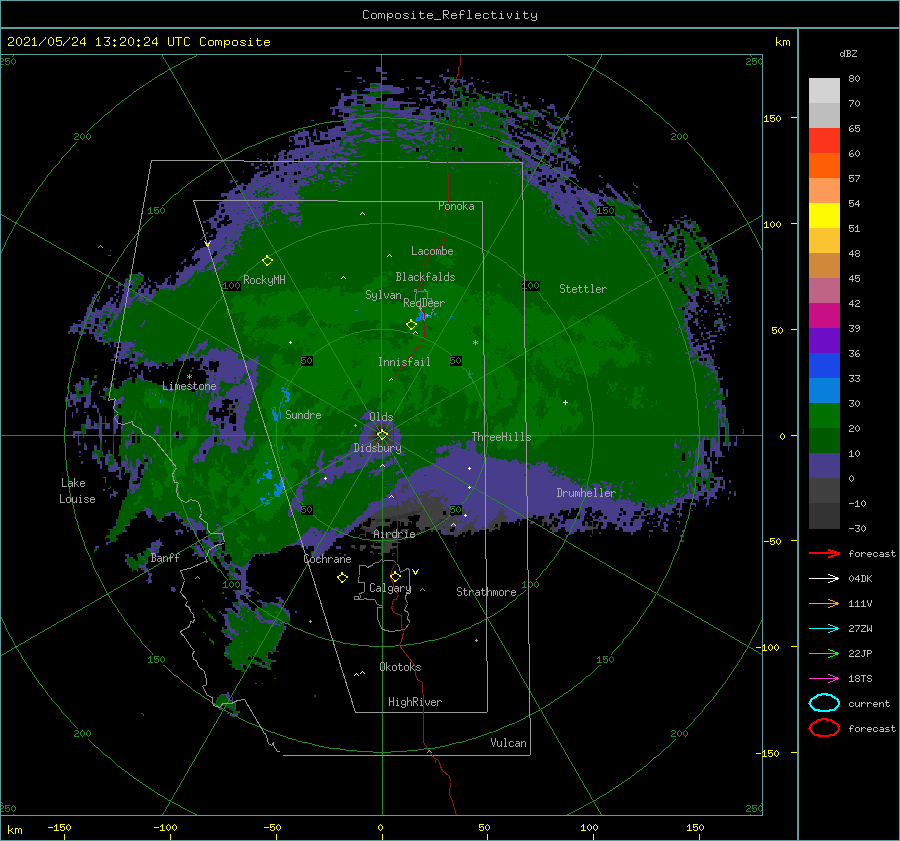
Task: Select the Sylvan label
Action: click(x=383, y=295)
